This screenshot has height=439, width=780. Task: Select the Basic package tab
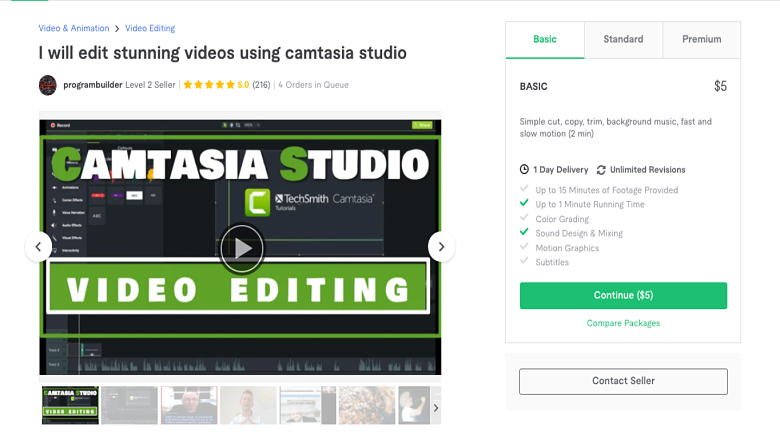pyautogui.click(x=545, y=39)
